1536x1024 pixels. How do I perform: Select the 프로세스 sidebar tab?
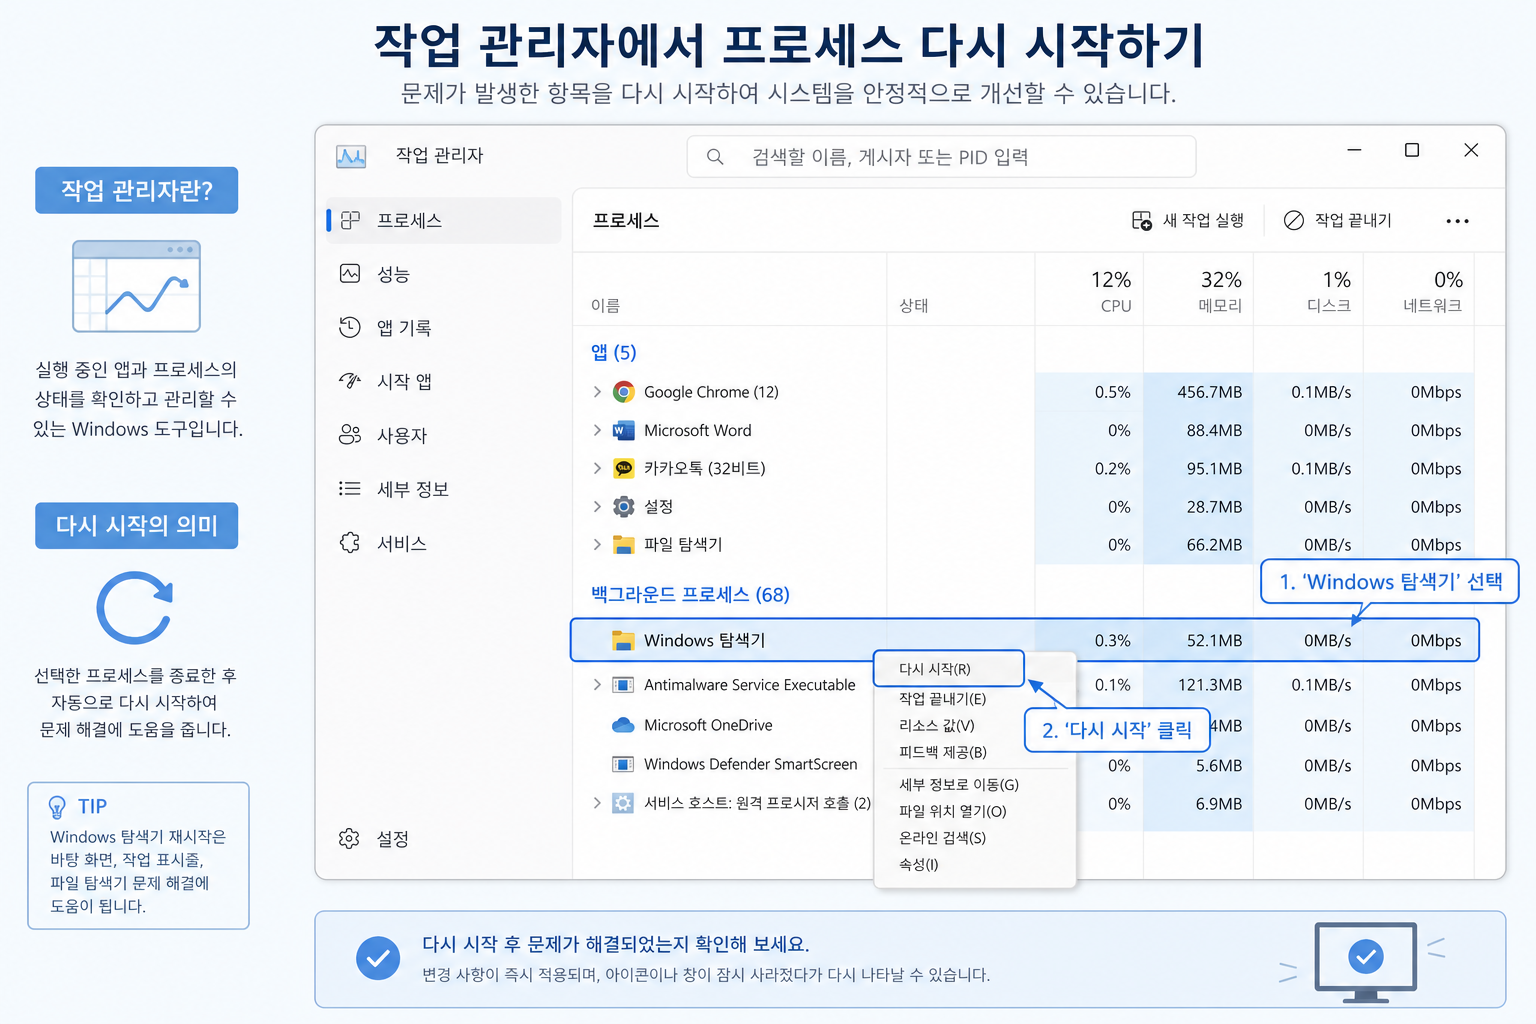[x=444, y=220]
